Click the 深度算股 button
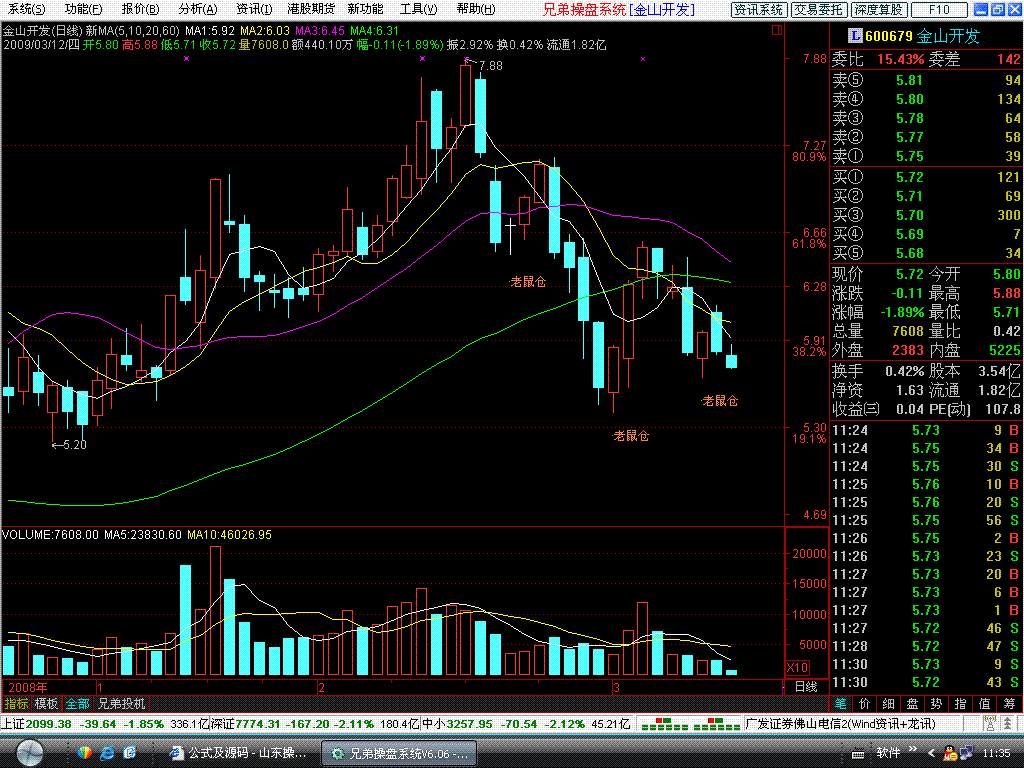The image size is (1024, 768). 879,10
